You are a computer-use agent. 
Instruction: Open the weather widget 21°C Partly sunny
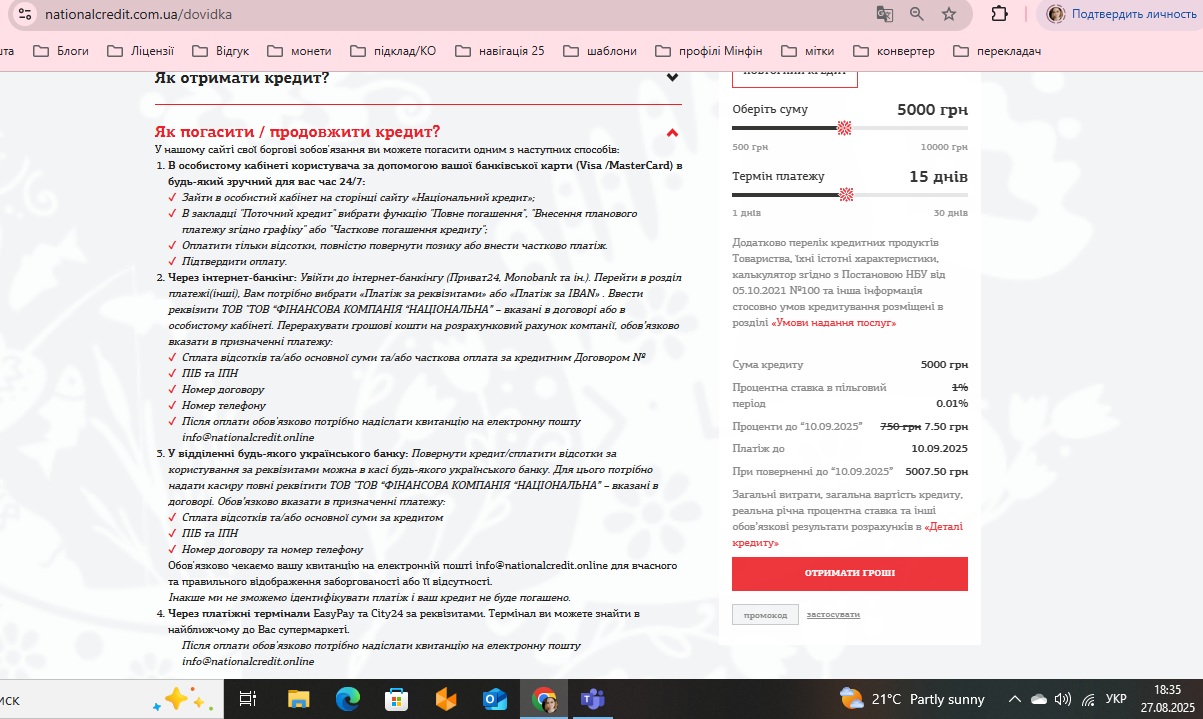(912, 699)
